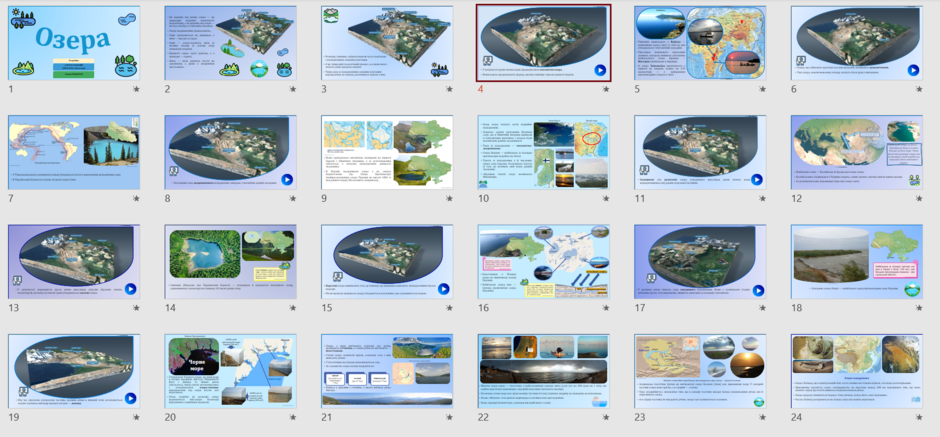Select slide 9 with white background maps

pyautogui.click(x=387, y=152)
